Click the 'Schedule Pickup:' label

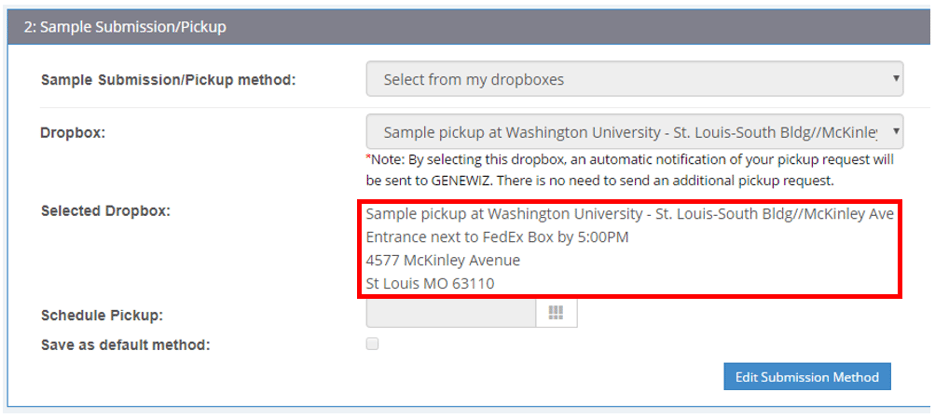[x=101, y=316]
